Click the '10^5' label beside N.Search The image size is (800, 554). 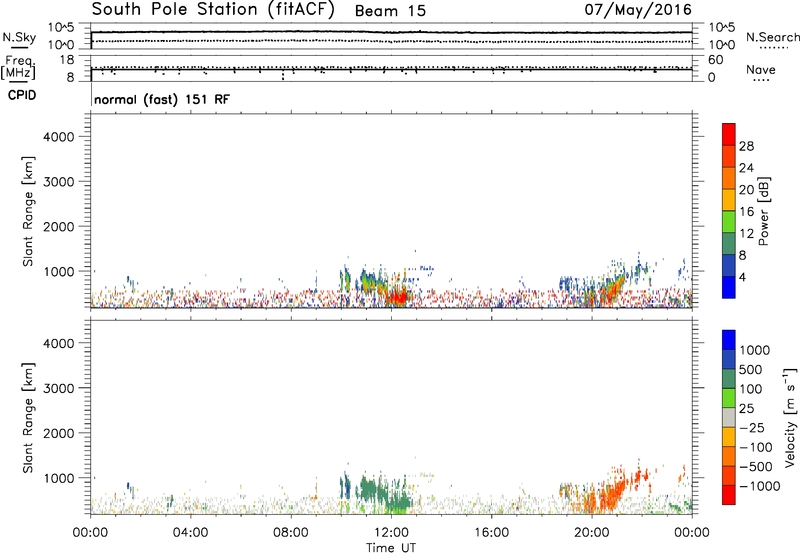[x=722, y=27]
